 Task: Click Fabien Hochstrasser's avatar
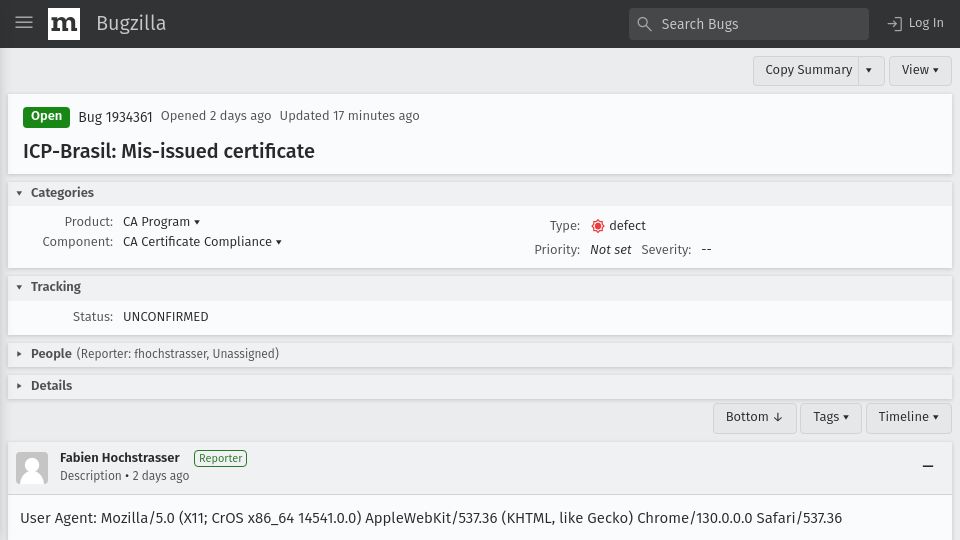tap(32, 468)
